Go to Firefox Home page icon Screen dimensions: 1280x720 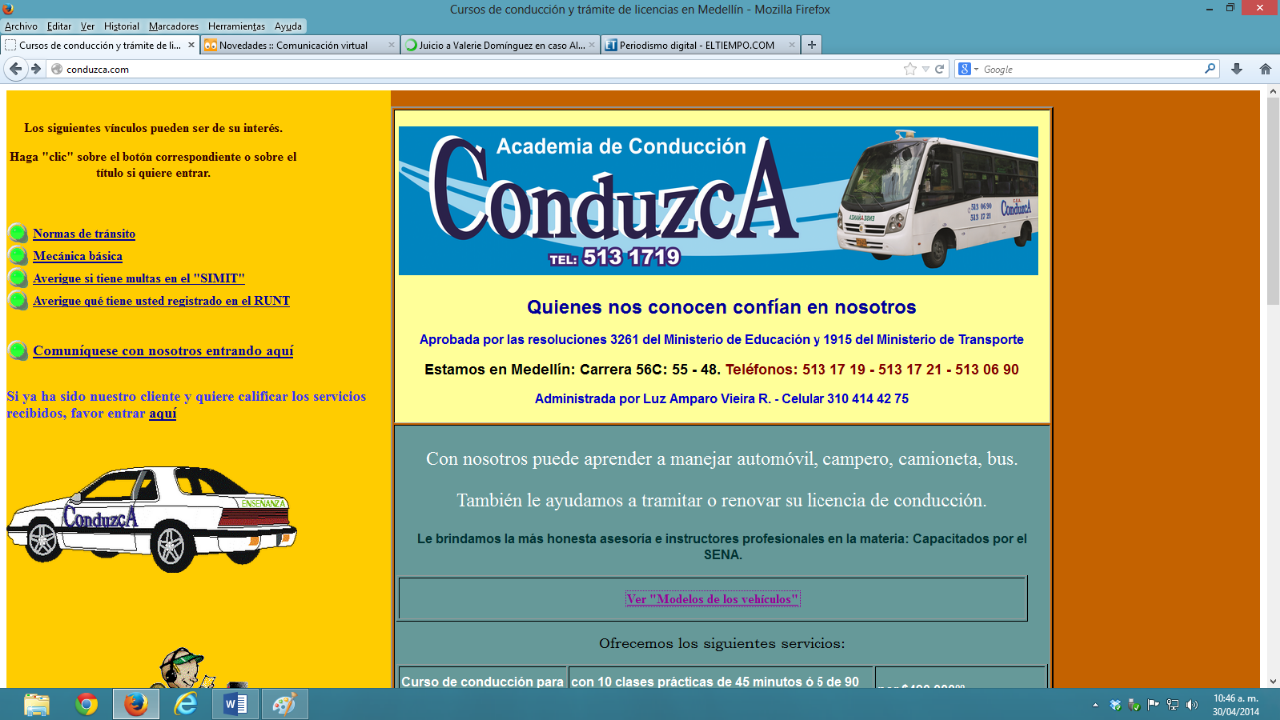point(1265,69)
